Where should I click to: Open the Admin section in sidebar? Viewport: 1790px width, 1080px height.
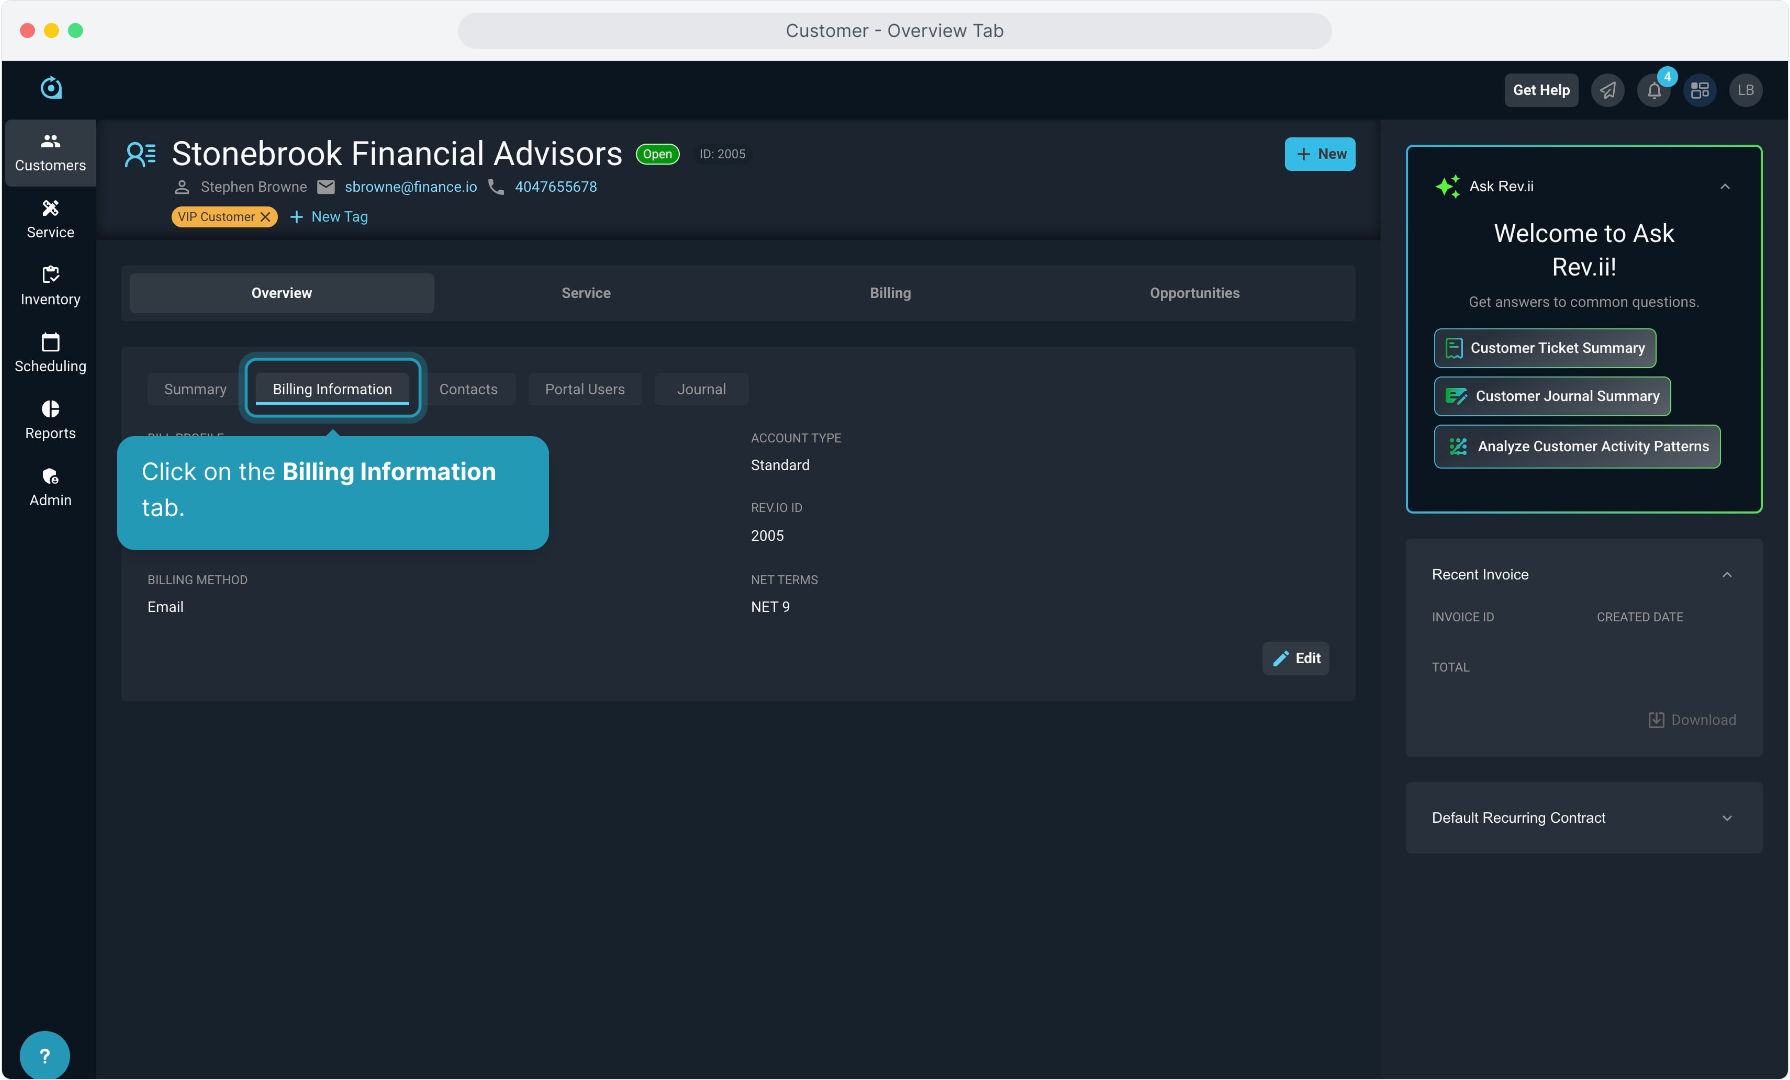pos(50,487)
